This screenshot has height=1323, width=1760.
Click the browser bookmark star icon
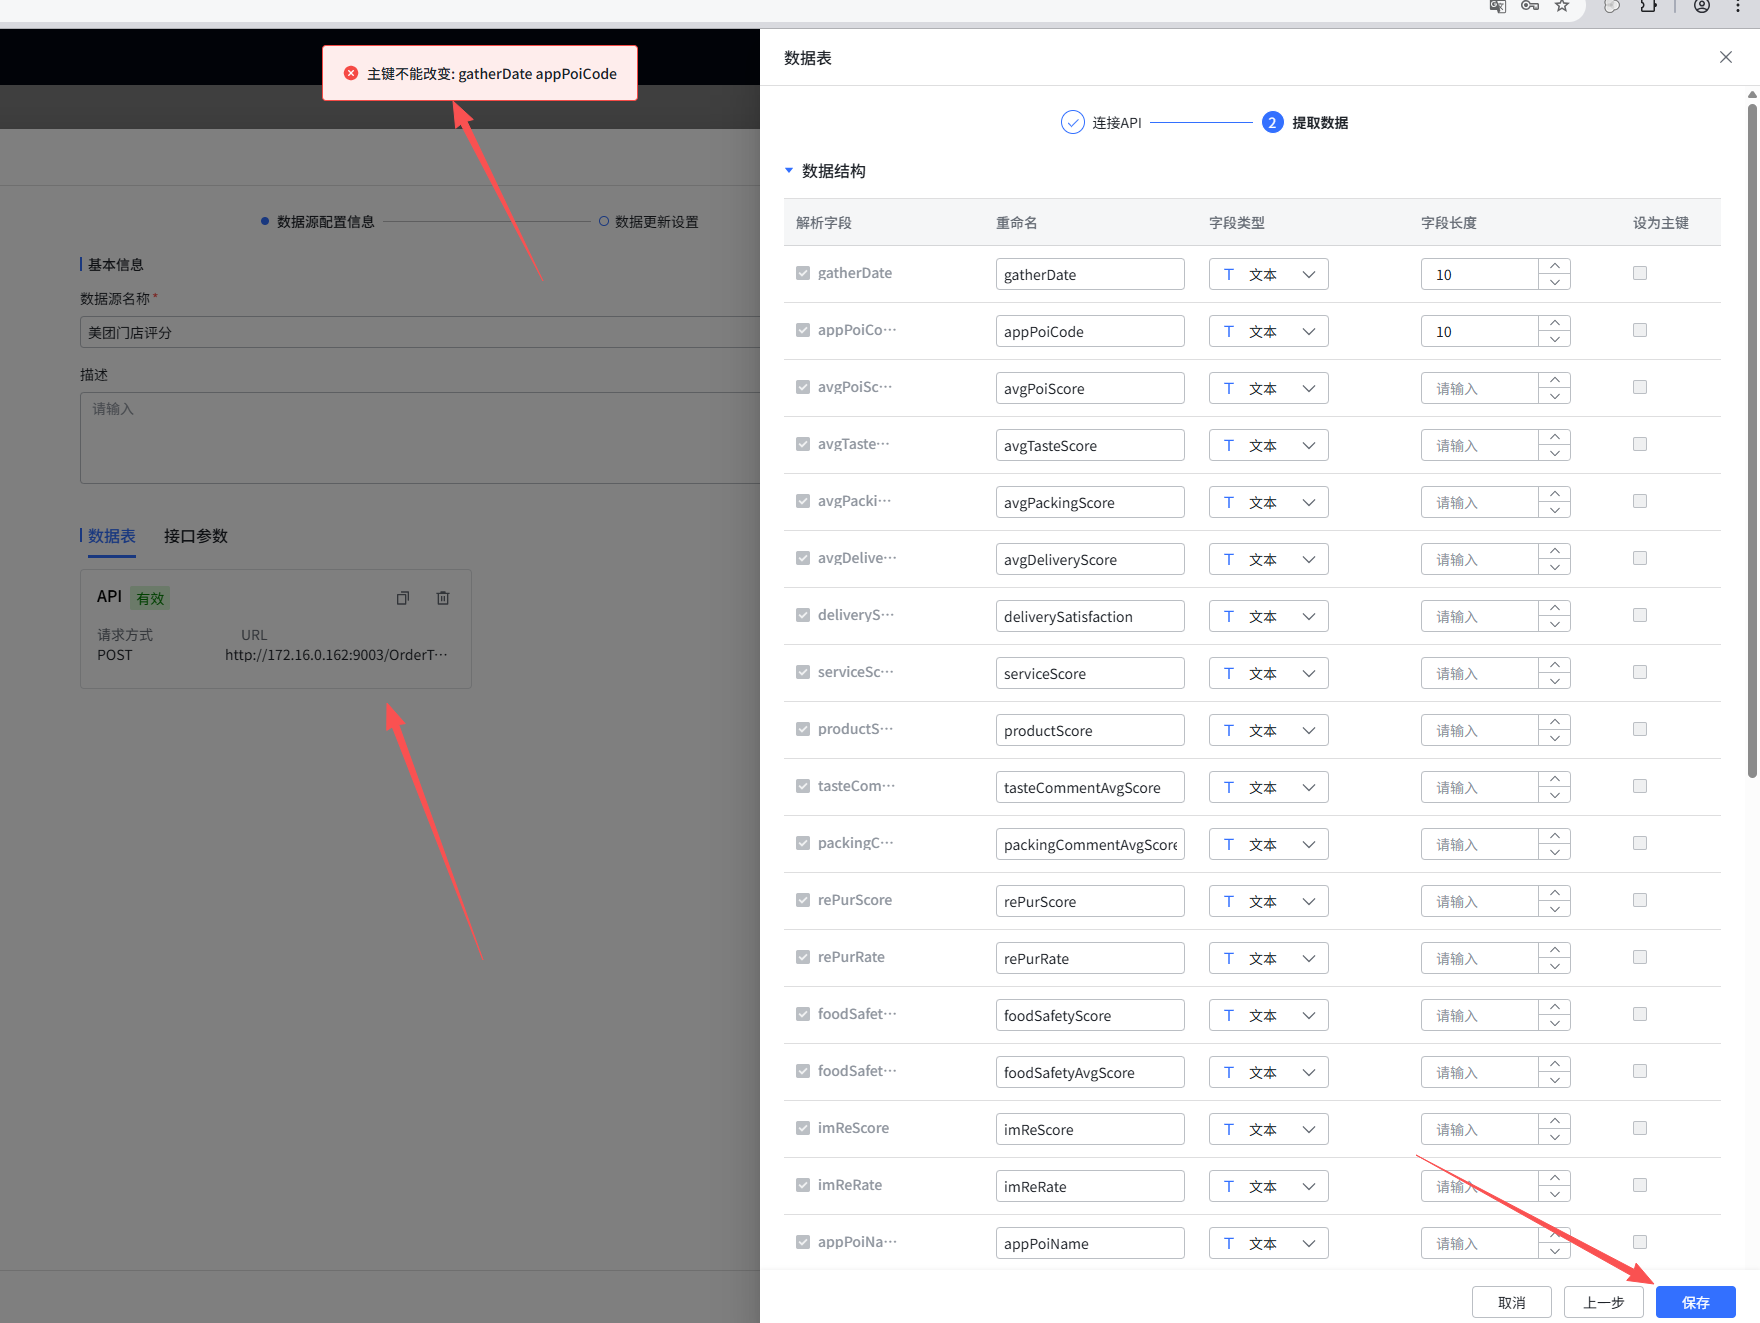coord(1562,7)
